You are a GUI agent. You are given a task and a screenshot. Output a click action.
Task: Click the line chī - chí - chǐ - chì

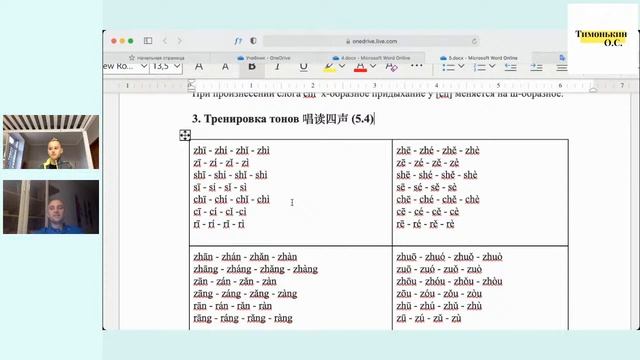click(231, 200)
